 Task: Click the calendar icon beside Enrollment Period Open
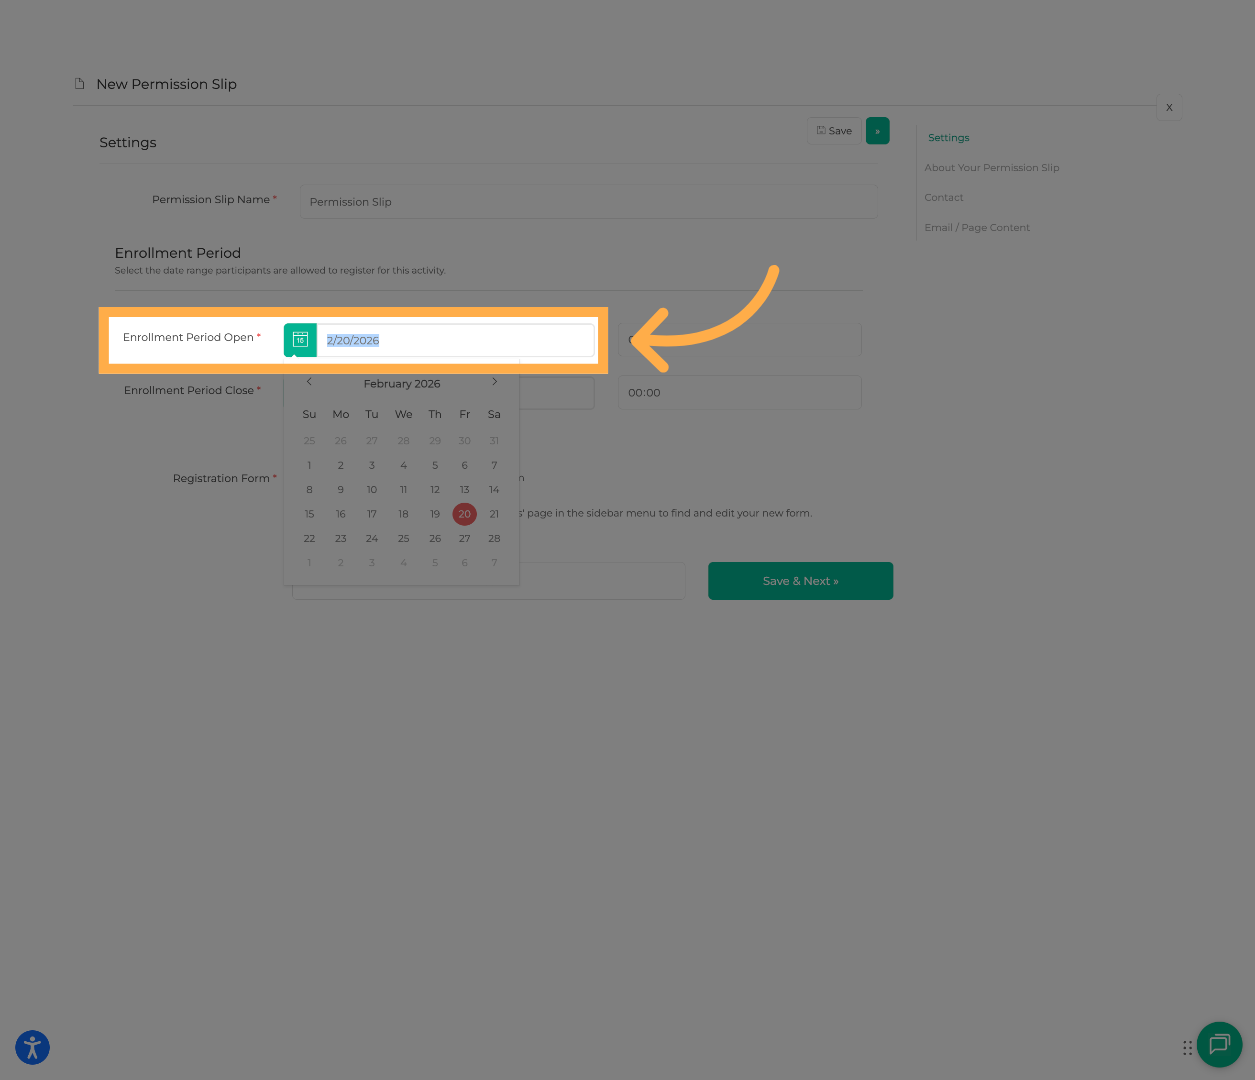click(300, 340)
